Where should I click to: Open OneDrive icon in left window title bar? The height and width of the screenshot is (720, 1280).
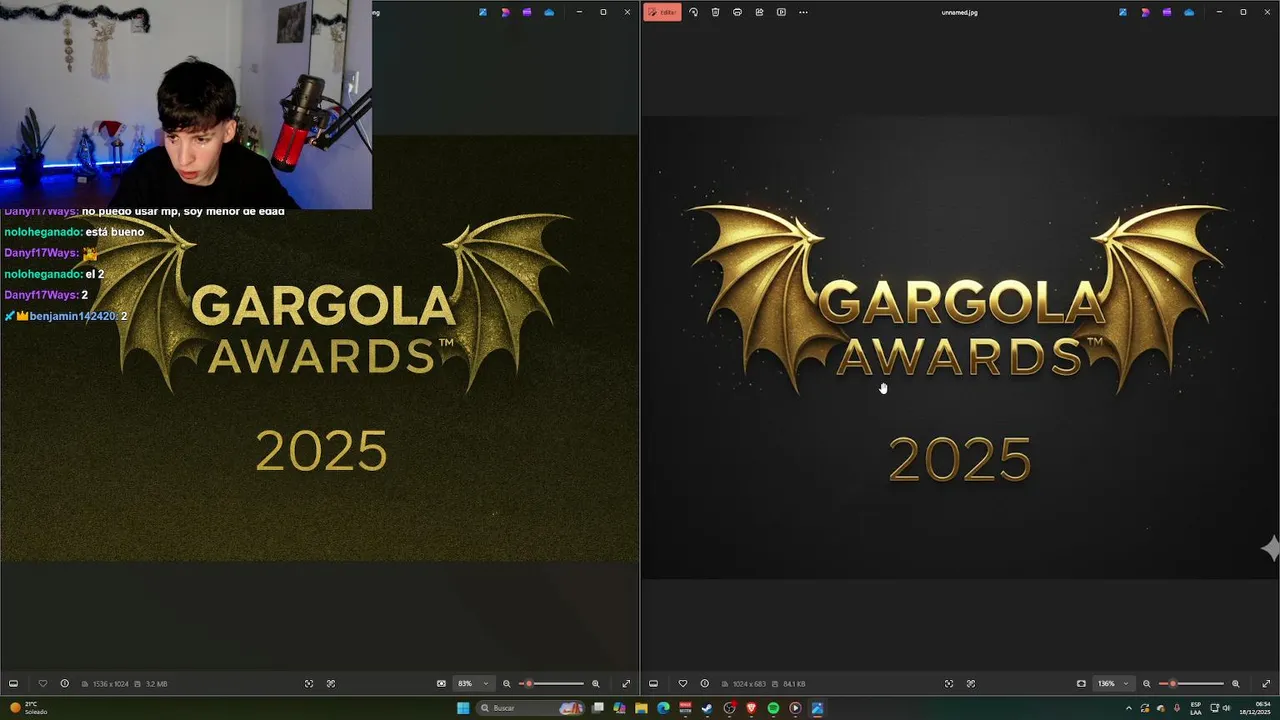pyautogui.click(x=549, y=12)
